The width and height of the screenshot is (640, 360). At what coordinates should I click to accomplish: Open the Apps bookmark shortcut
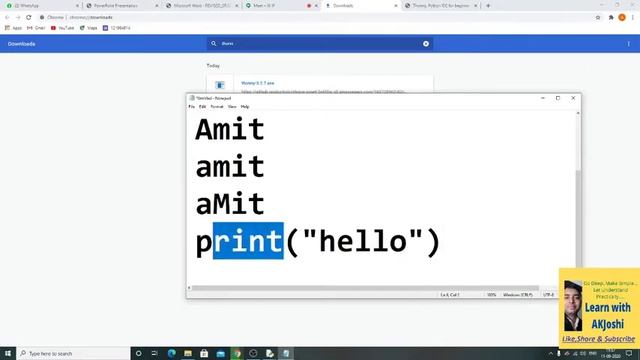click(13, 28)
